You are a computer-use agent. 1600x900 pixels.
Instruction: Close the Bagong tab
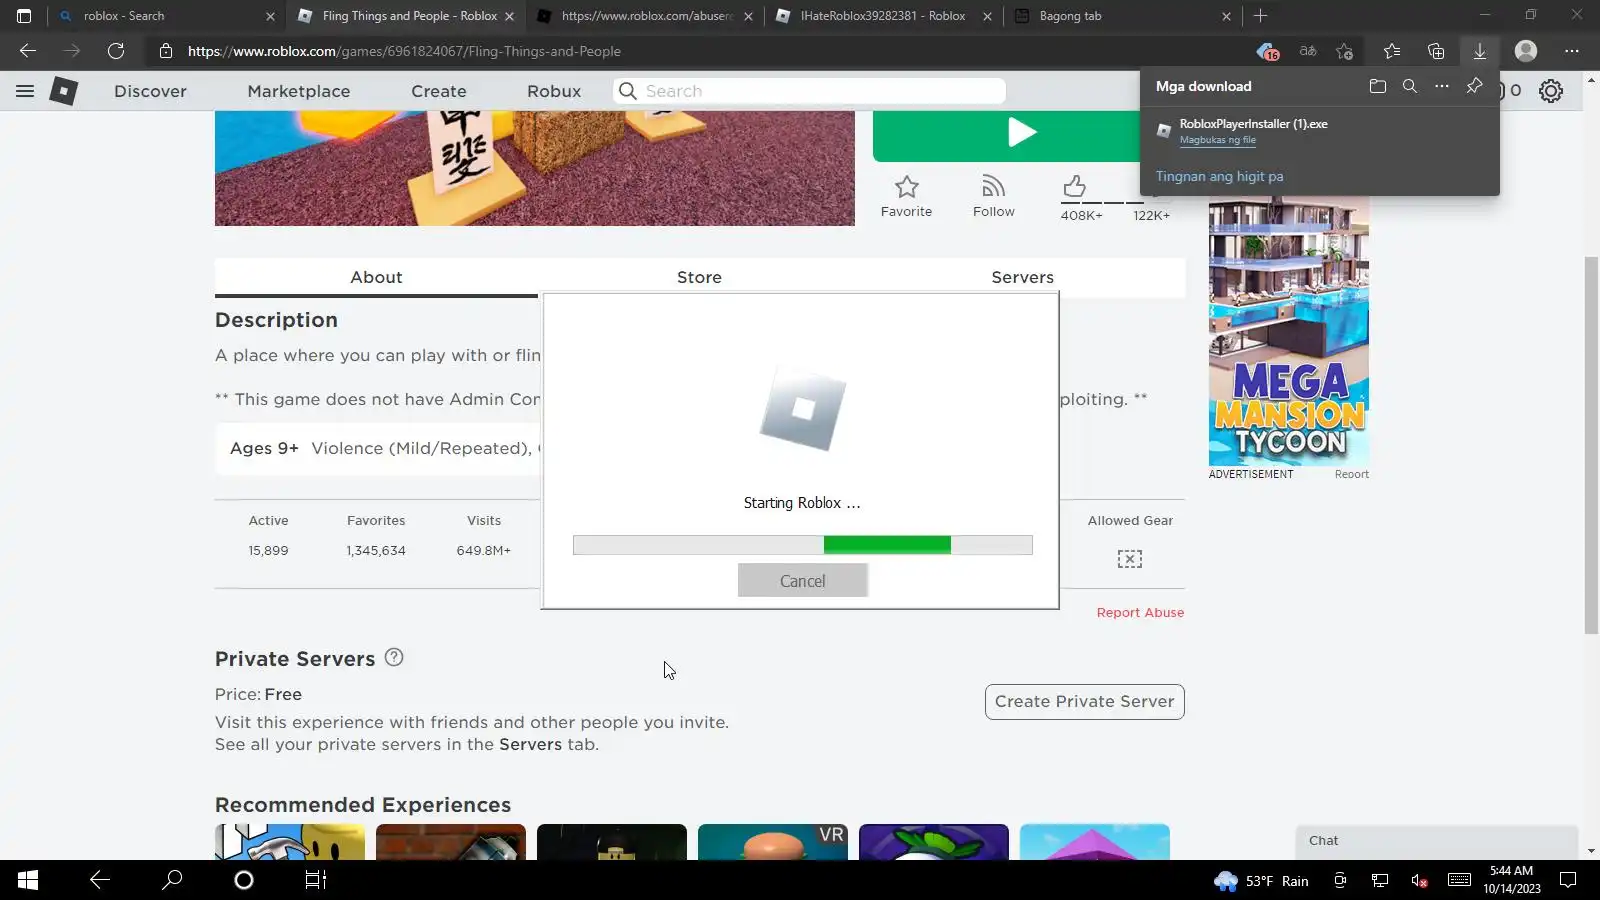(1226, 16)
